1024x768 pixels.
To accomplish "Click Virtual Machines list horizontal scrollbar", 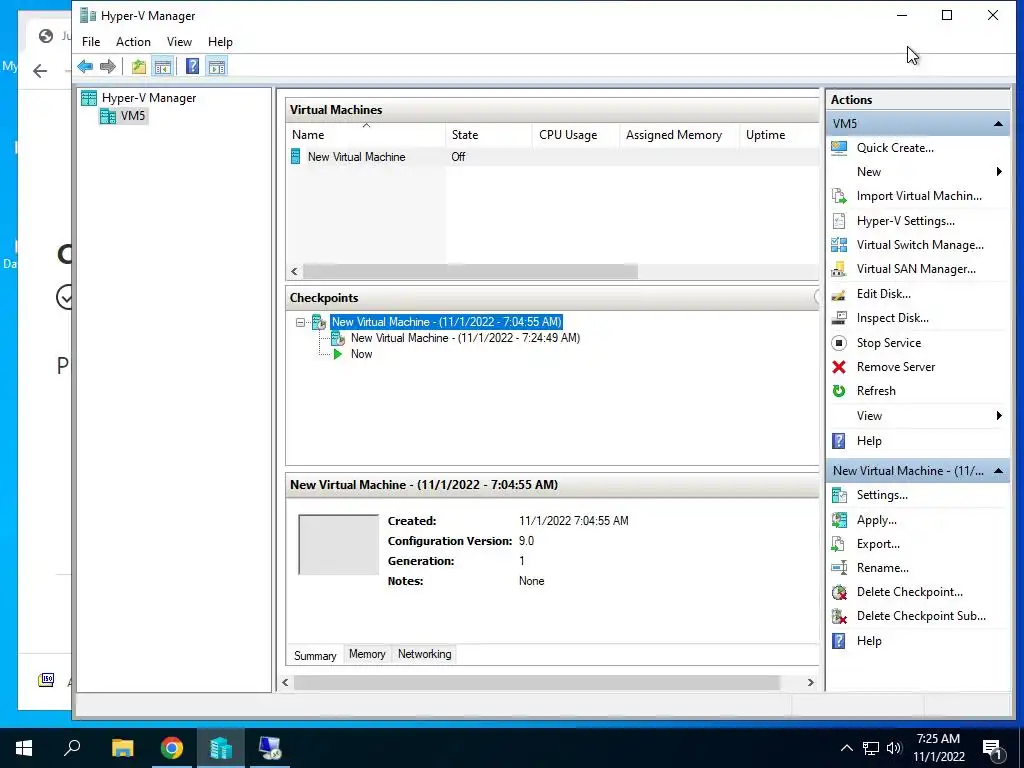I will click(470, 271).
